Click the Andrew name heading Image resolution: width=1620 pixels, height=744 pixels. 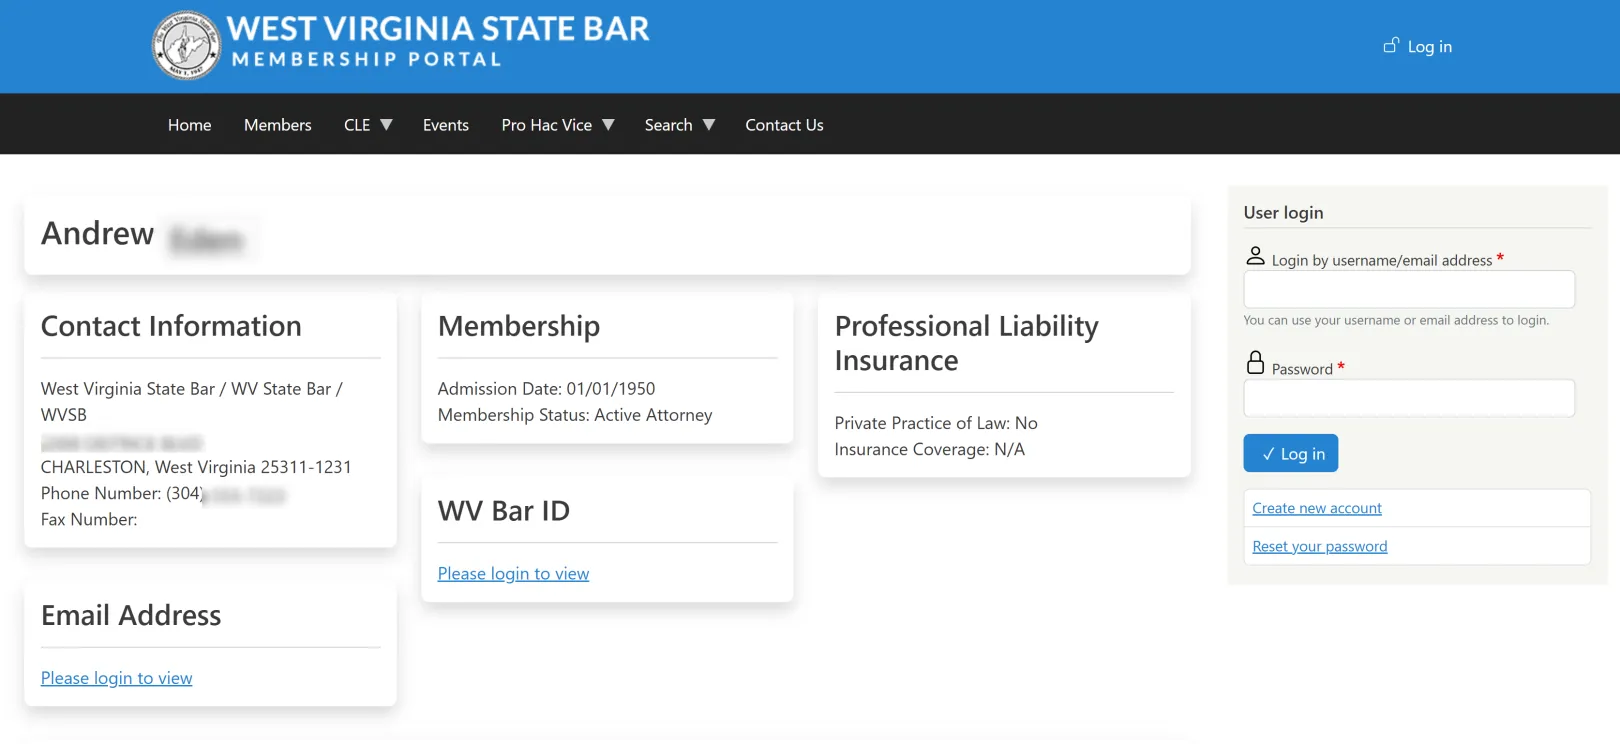(98, 233)
